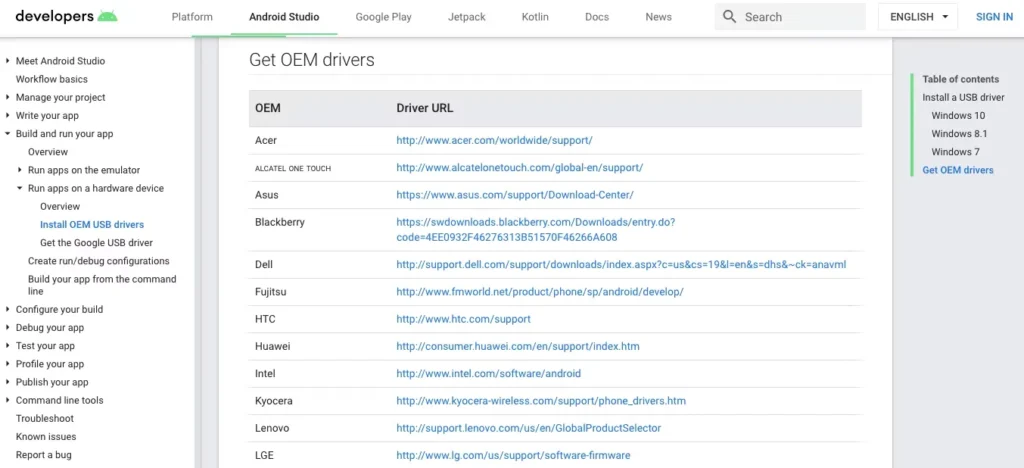Expand the Meet Android Studio section

tap(8, 61)
